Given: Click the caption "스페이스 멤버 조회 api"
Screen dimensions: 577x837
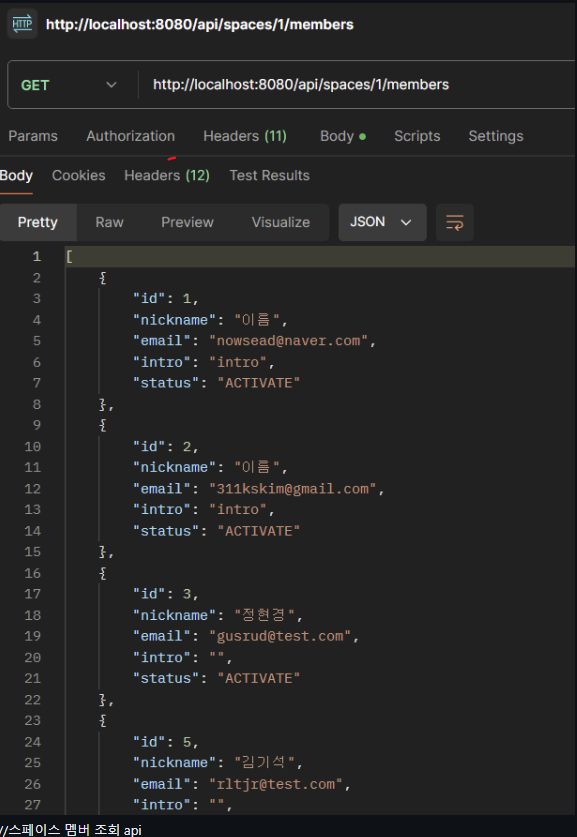Looking at the screenshot, I should [75, 830].
